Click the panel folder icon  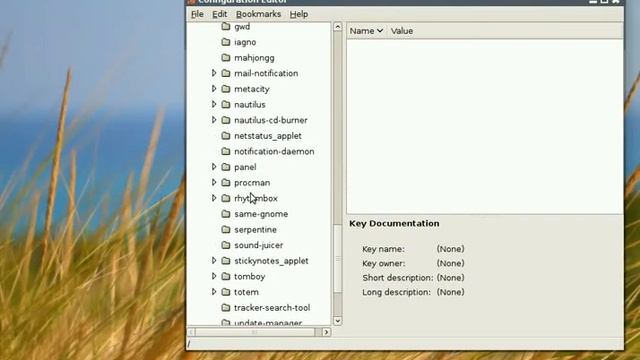pos(226,167)
